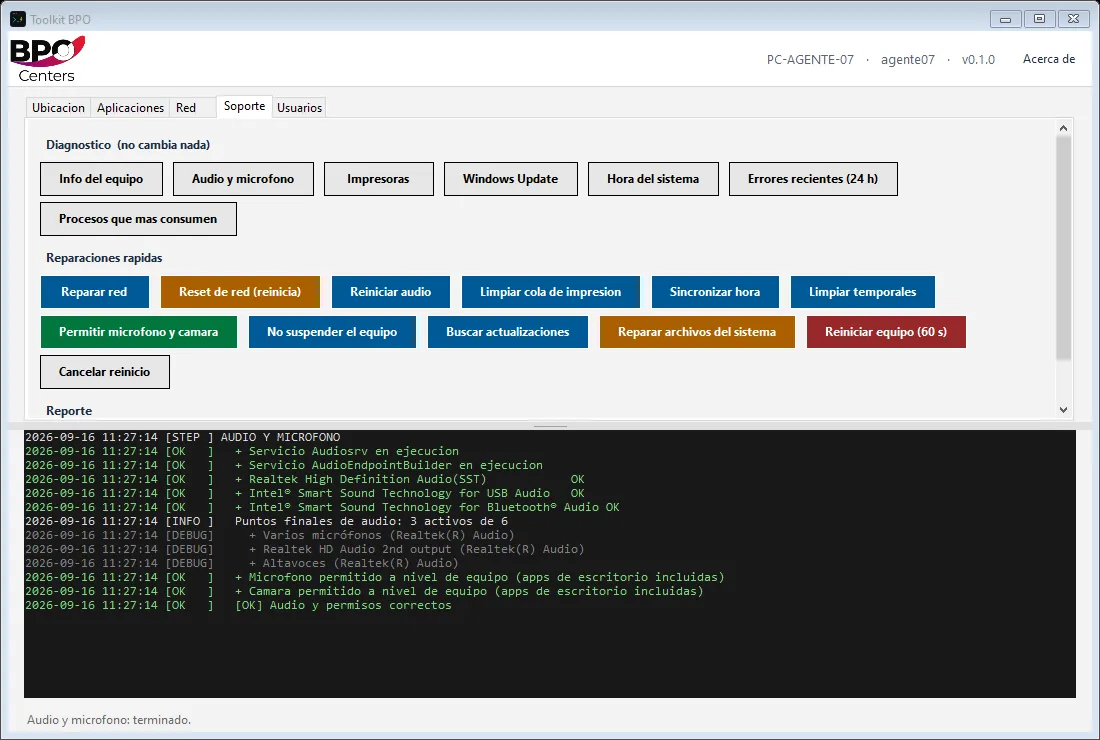The height and width of the screenshot is (740, 1100).
Task: Click the 'Servicio Audiosrv en ejecucion' log line
Action: 241,451
